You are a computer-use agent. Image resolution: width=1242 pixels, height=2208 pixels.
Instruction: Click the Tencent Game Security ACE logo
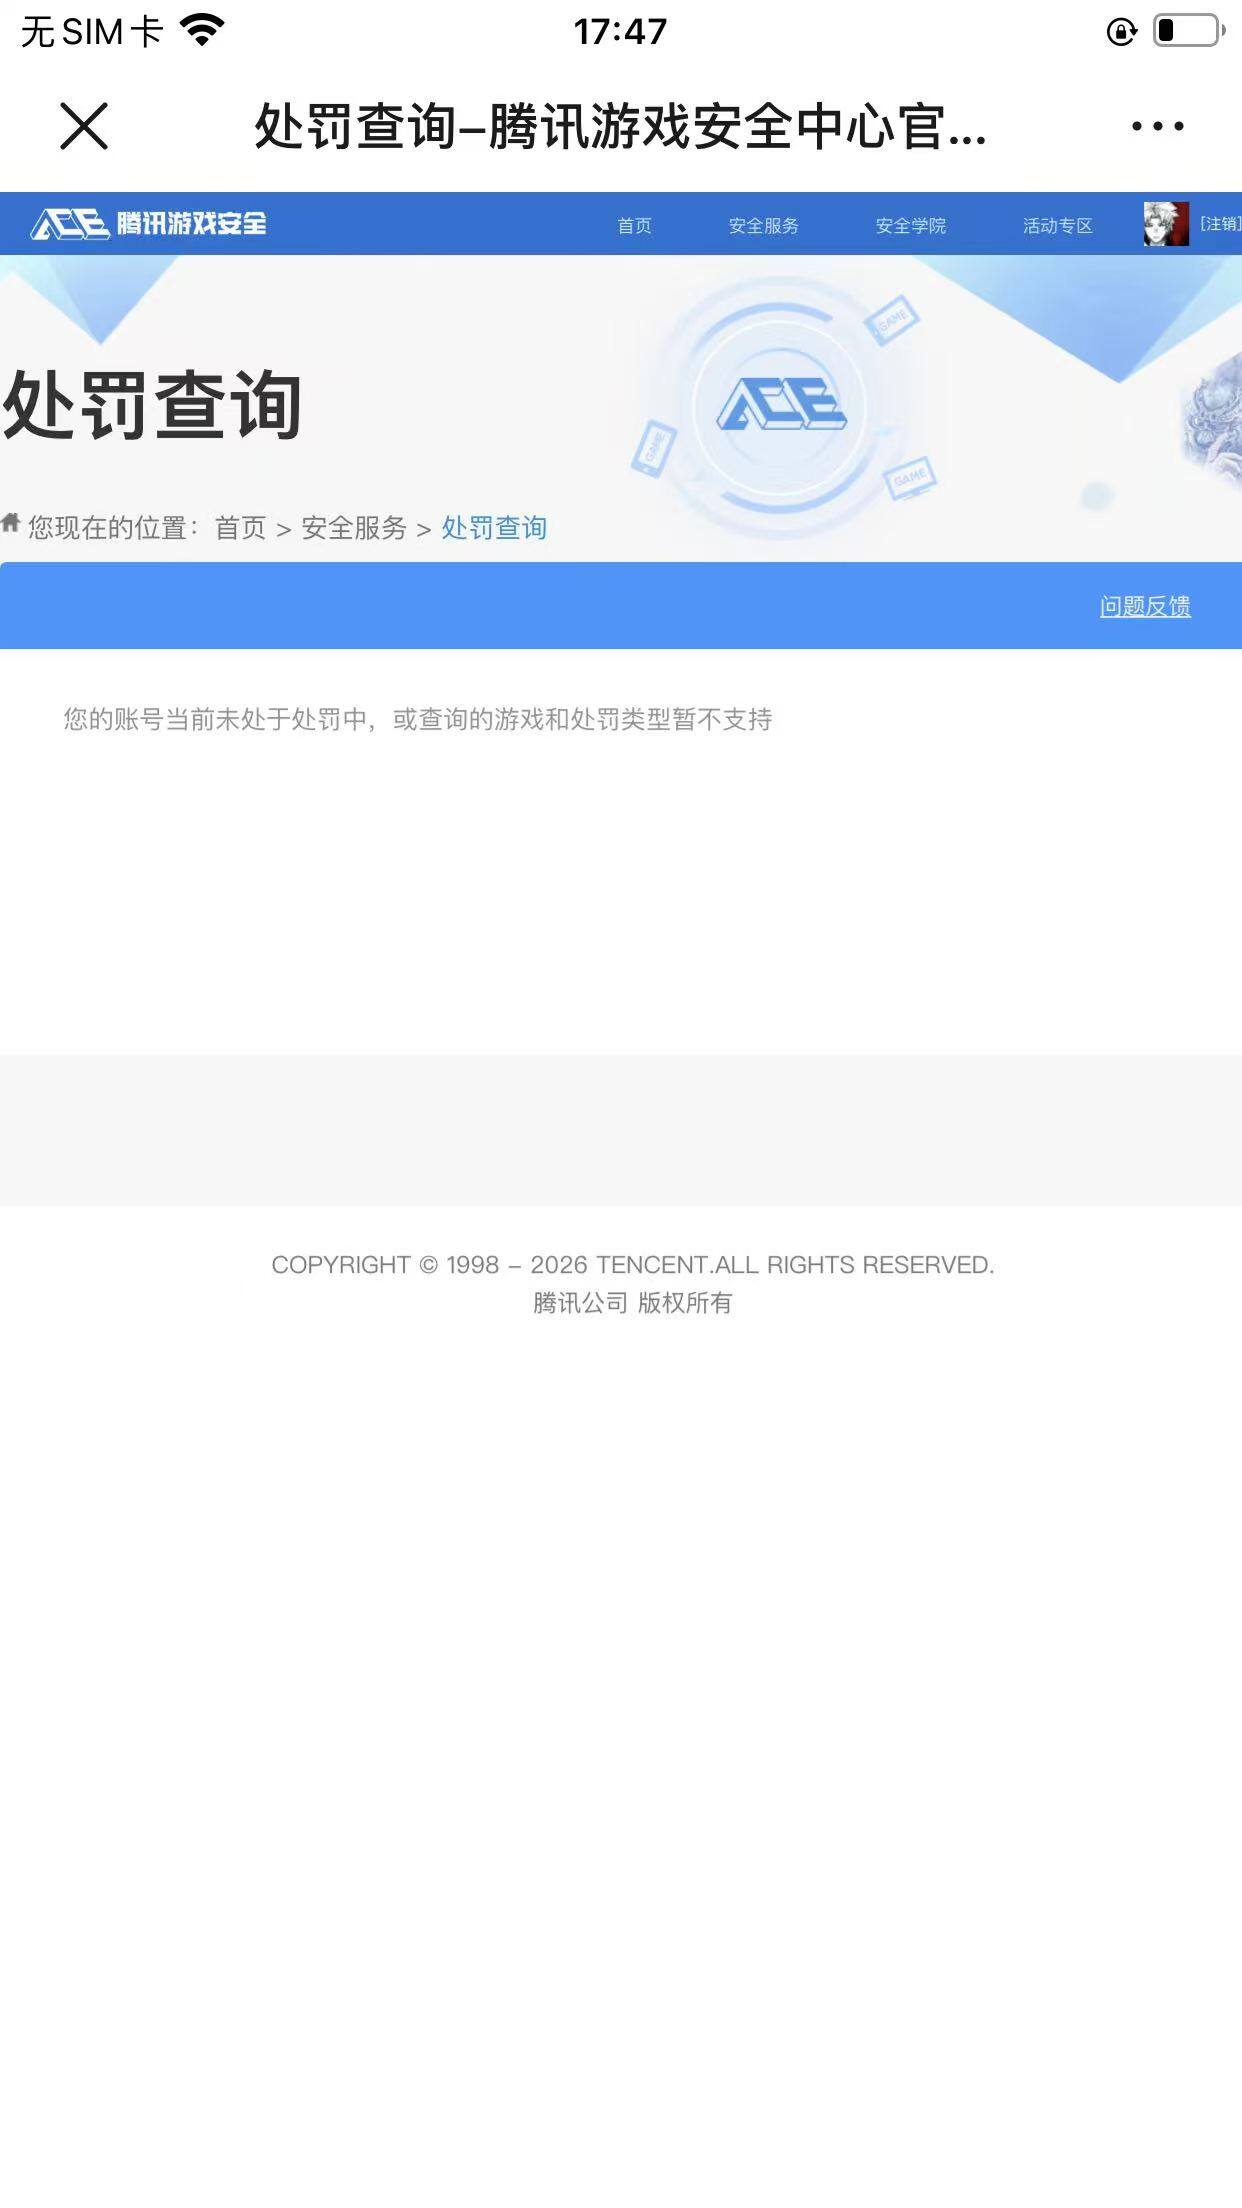pos(148,223)
